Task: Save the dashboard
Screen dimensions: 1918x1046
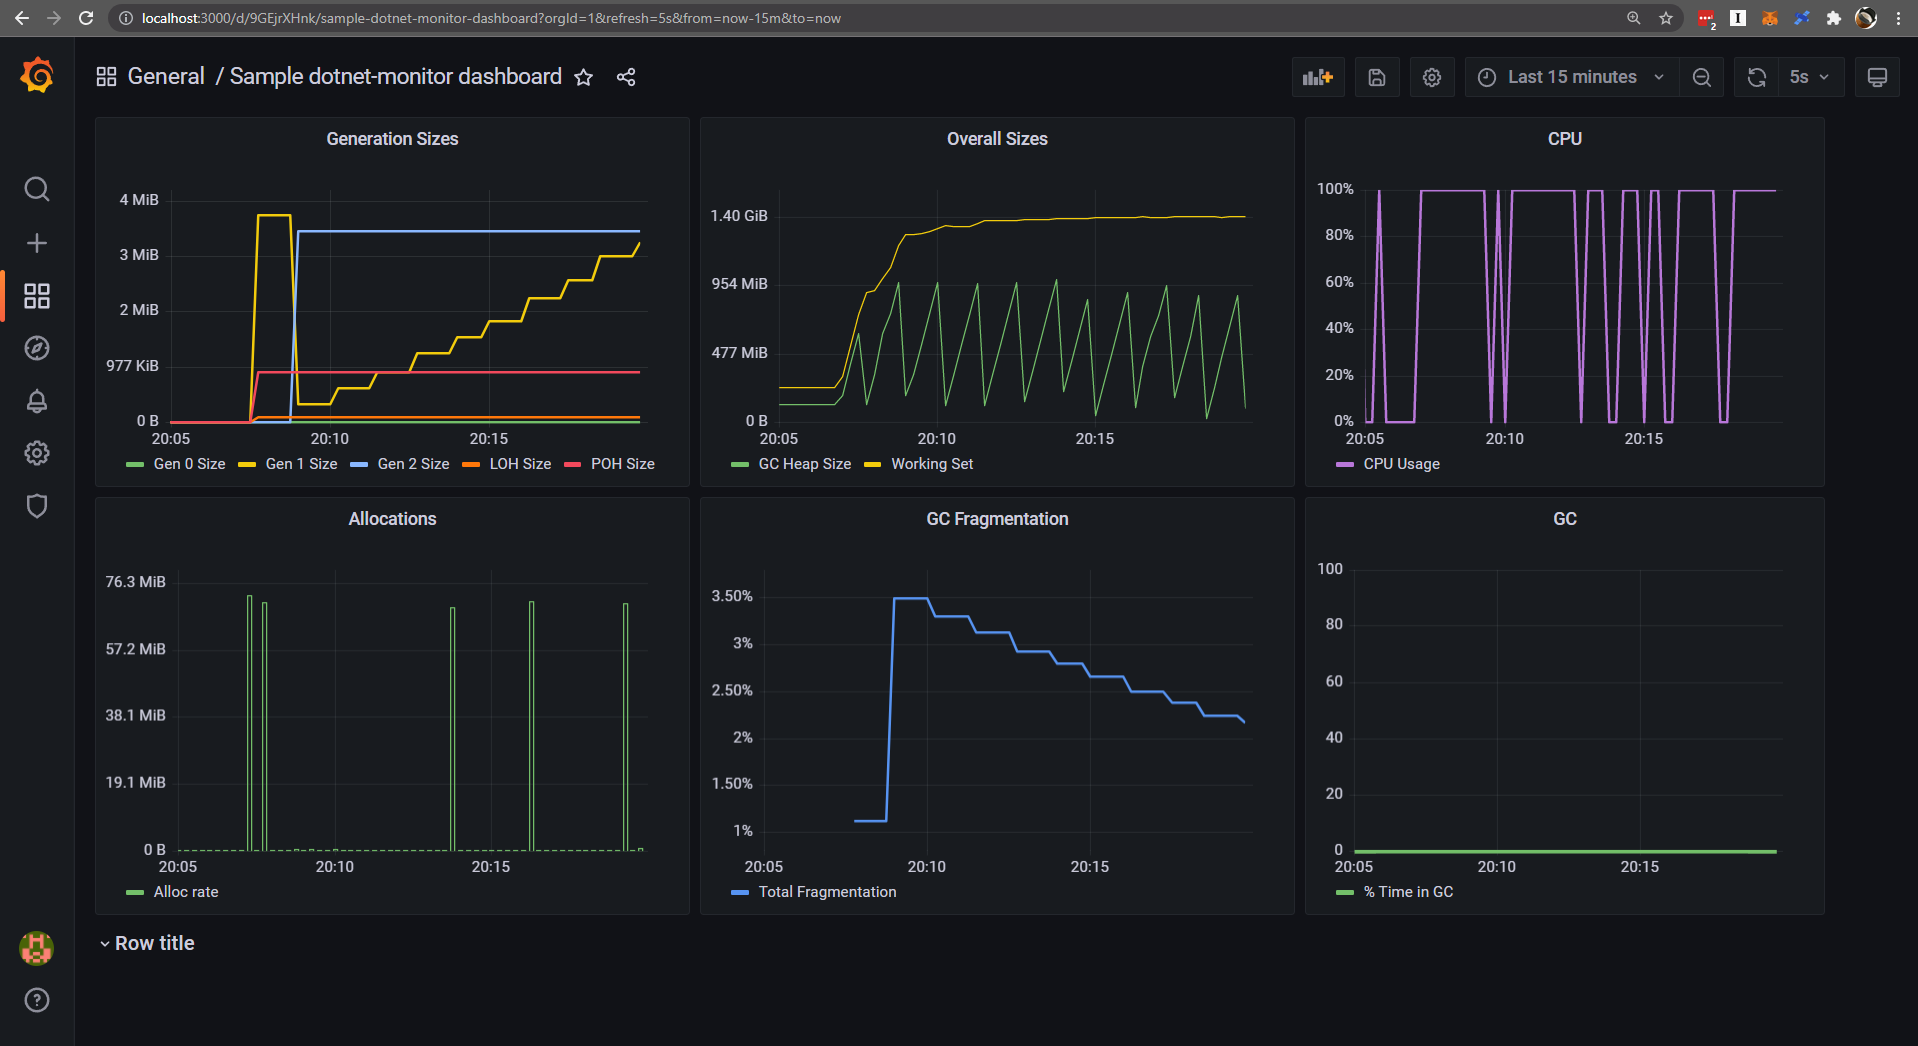Action: 1377,77
